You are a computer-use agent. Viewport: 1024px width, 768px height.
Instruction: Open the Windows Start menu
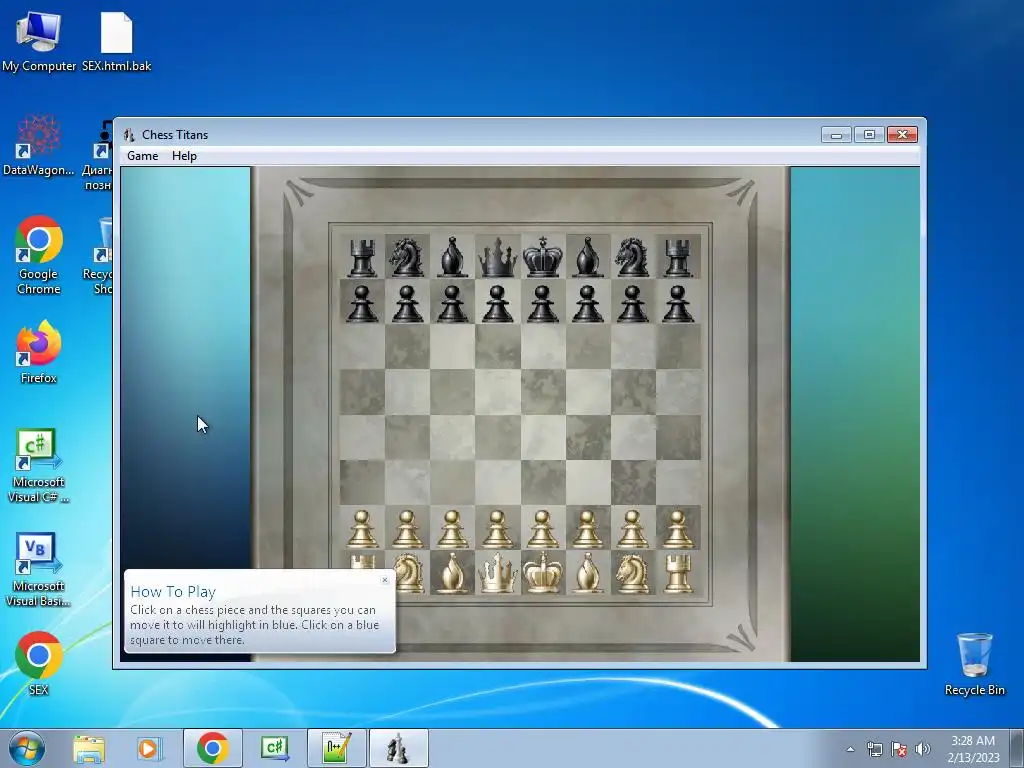click(26, 748)
